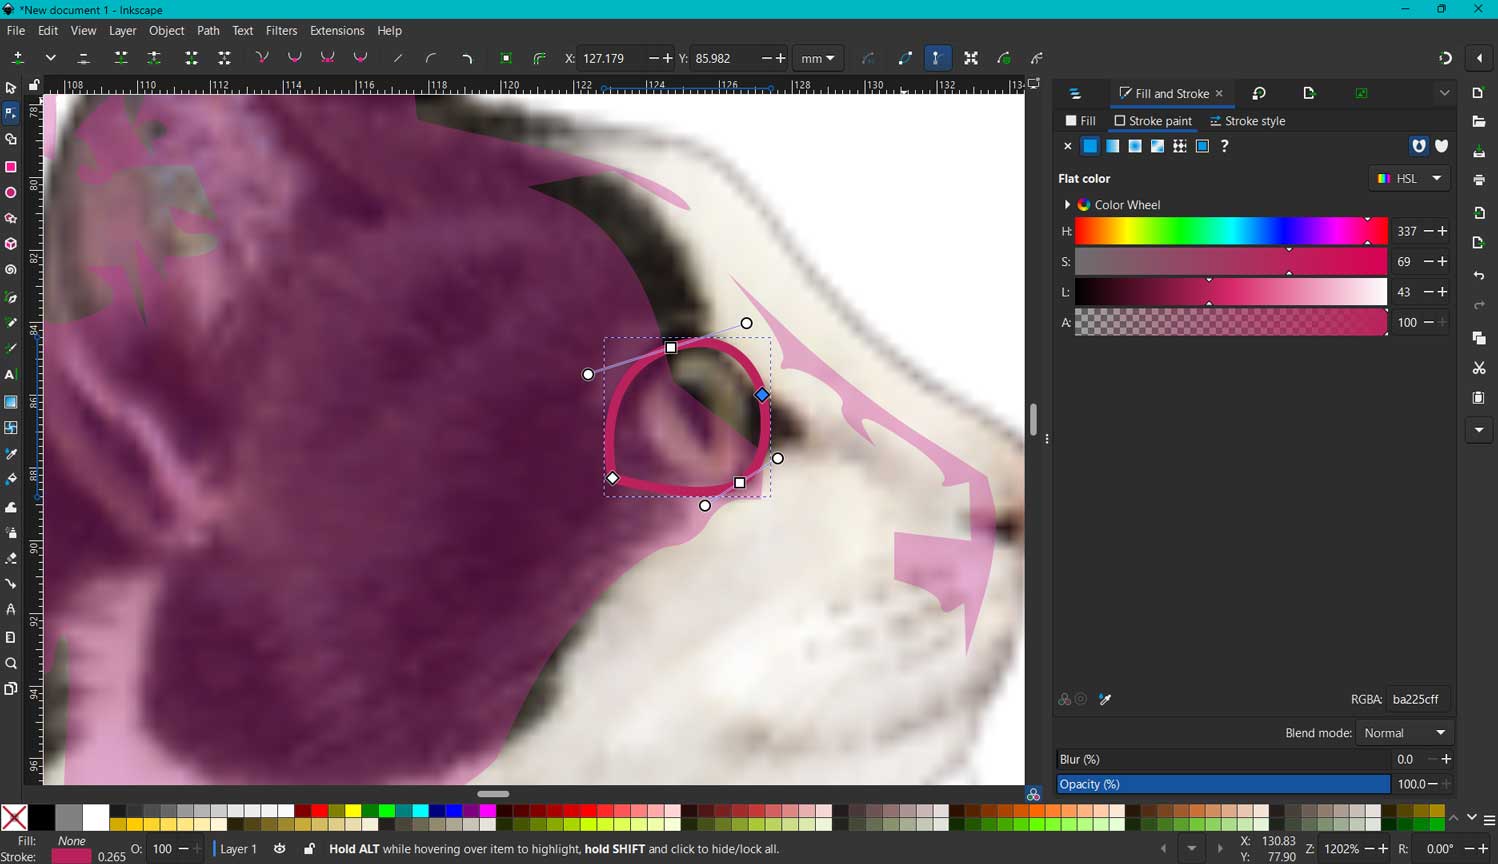
Task: Select the Text tool
Action: pyautogui.click(x=11, y=375)
